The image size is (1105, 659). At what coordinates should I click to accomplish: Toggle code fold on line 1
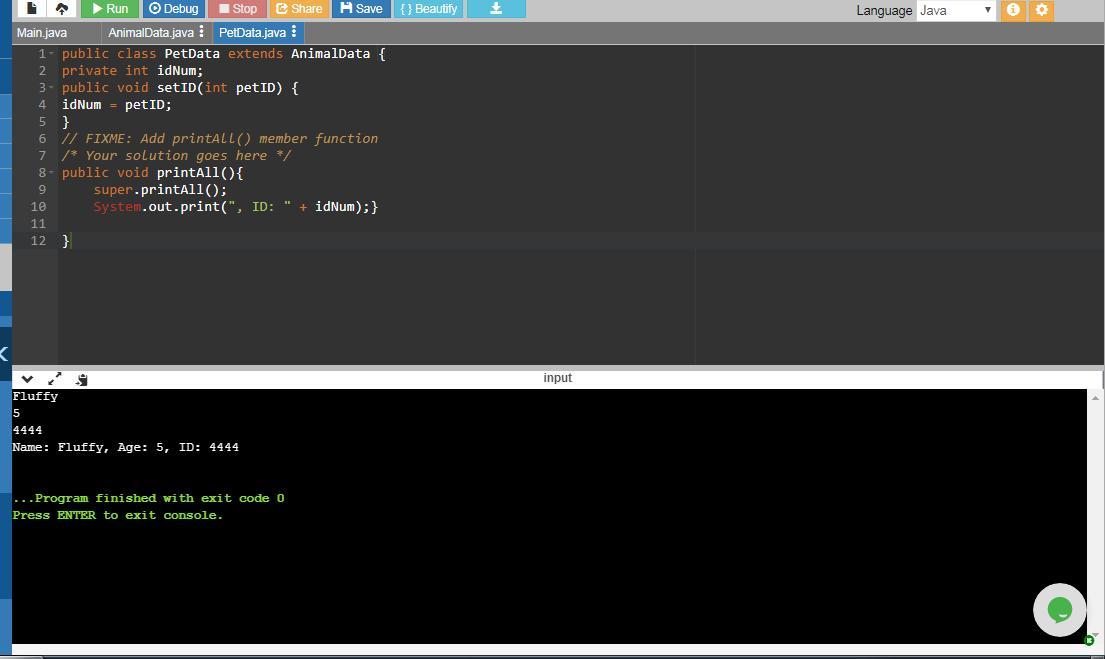coord(52,54)
